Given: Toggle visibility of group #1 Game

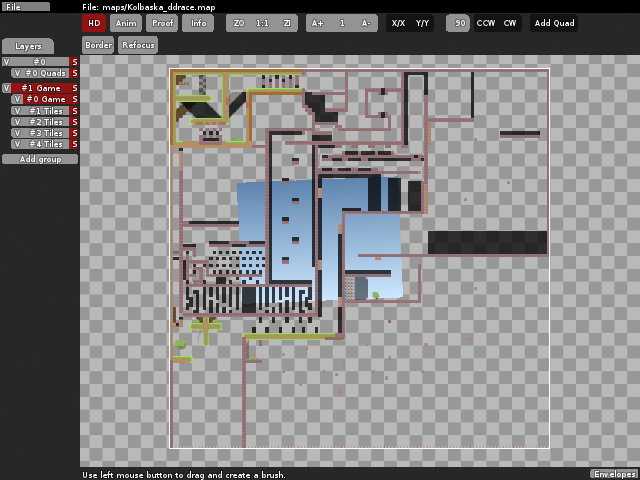Looking at the screenshot, I should (6, 88).
